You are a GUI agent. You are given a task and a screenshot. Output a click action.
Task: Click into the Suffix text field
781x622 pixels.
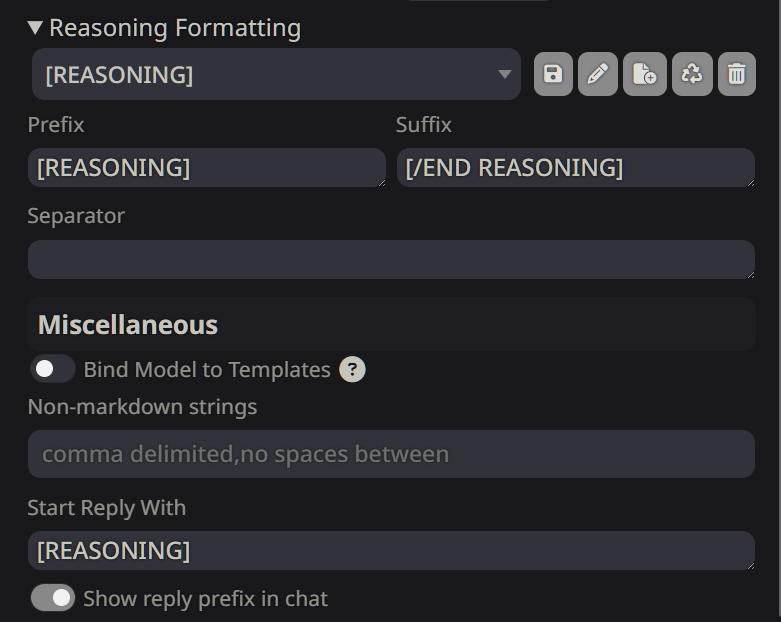pos(575,167)
